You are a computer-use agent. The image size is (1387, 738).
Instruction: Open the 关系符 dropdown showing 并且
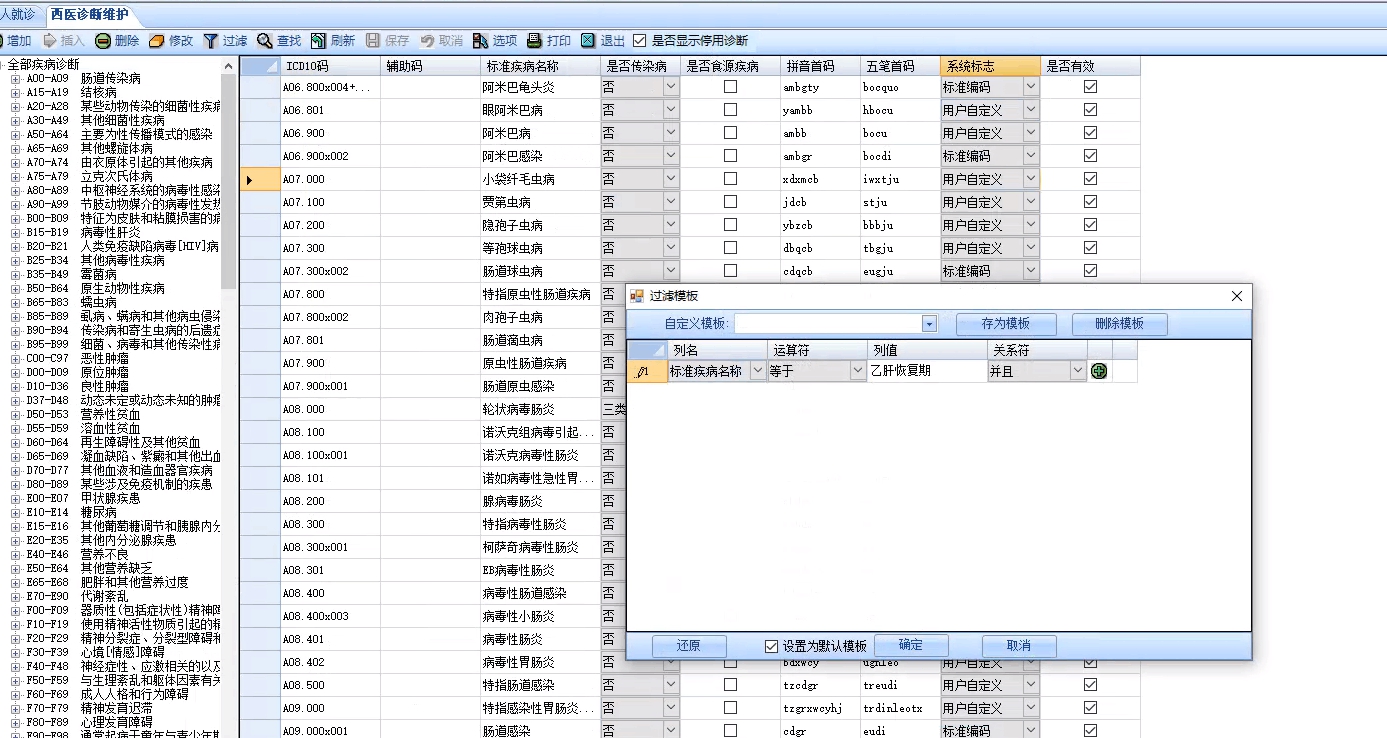(x=1078, y=371)
